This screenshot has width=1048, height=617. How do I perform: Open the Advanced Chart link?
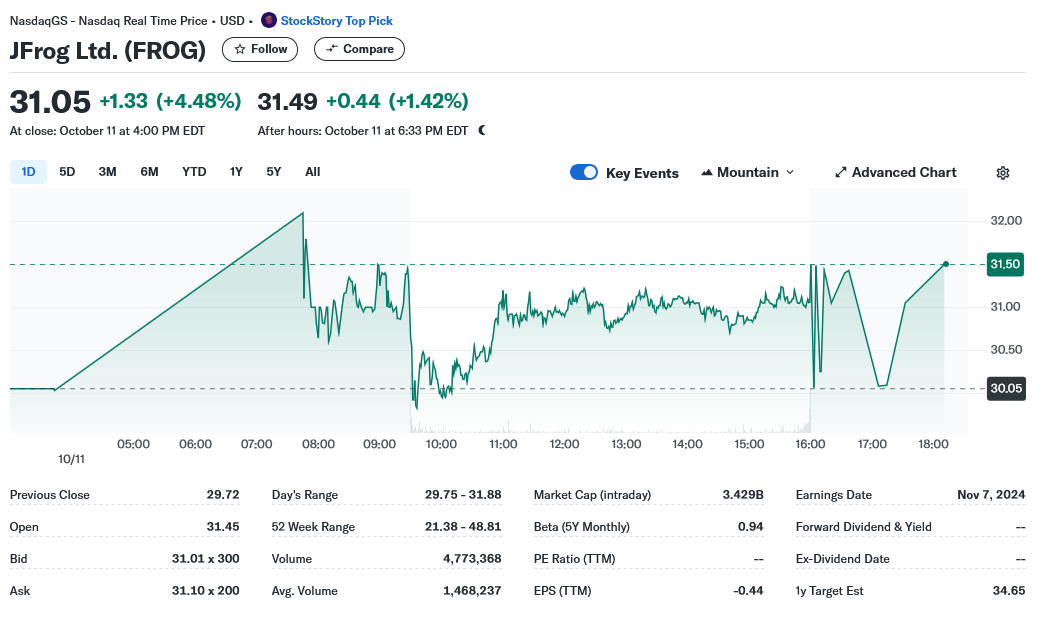tap(896, 172)
